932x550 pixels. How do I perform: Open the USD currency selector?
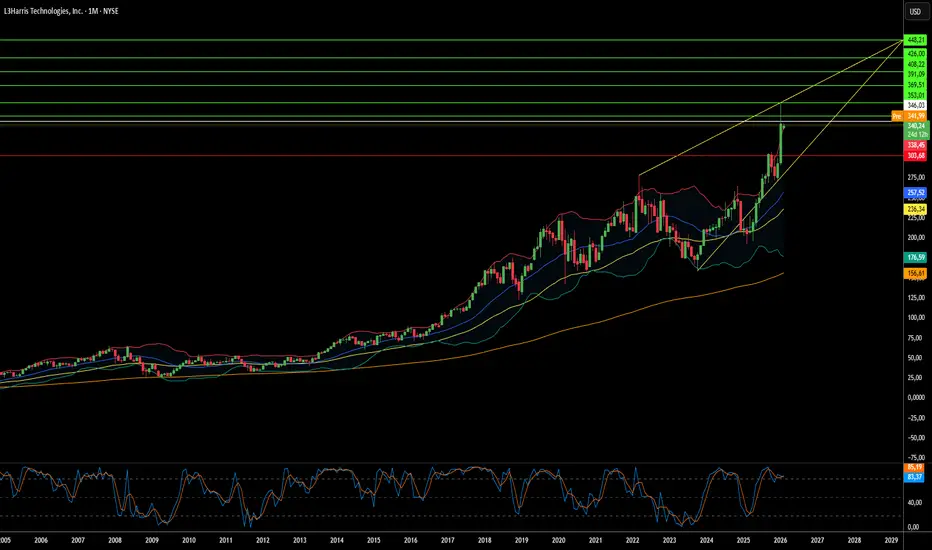point(914,12)
